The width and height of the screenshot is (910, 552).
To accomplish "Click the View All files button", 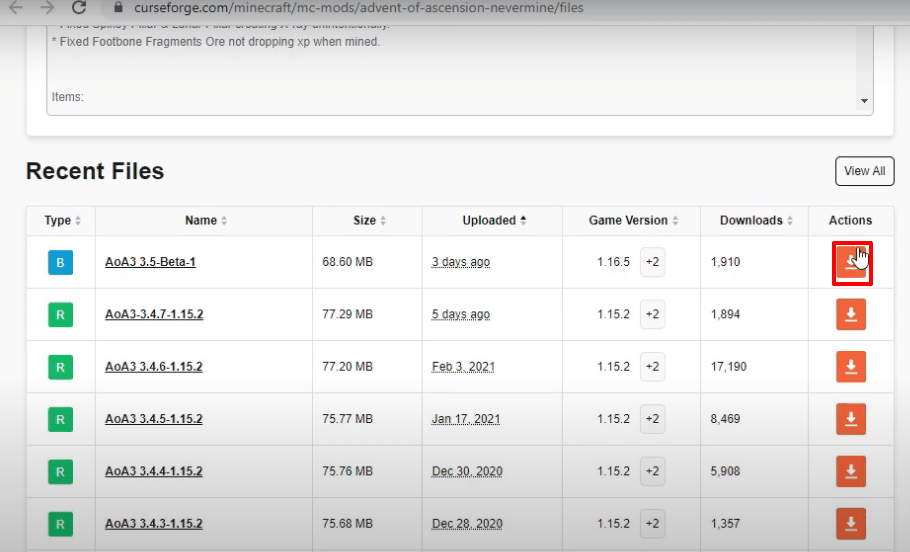I will point(864,171).
